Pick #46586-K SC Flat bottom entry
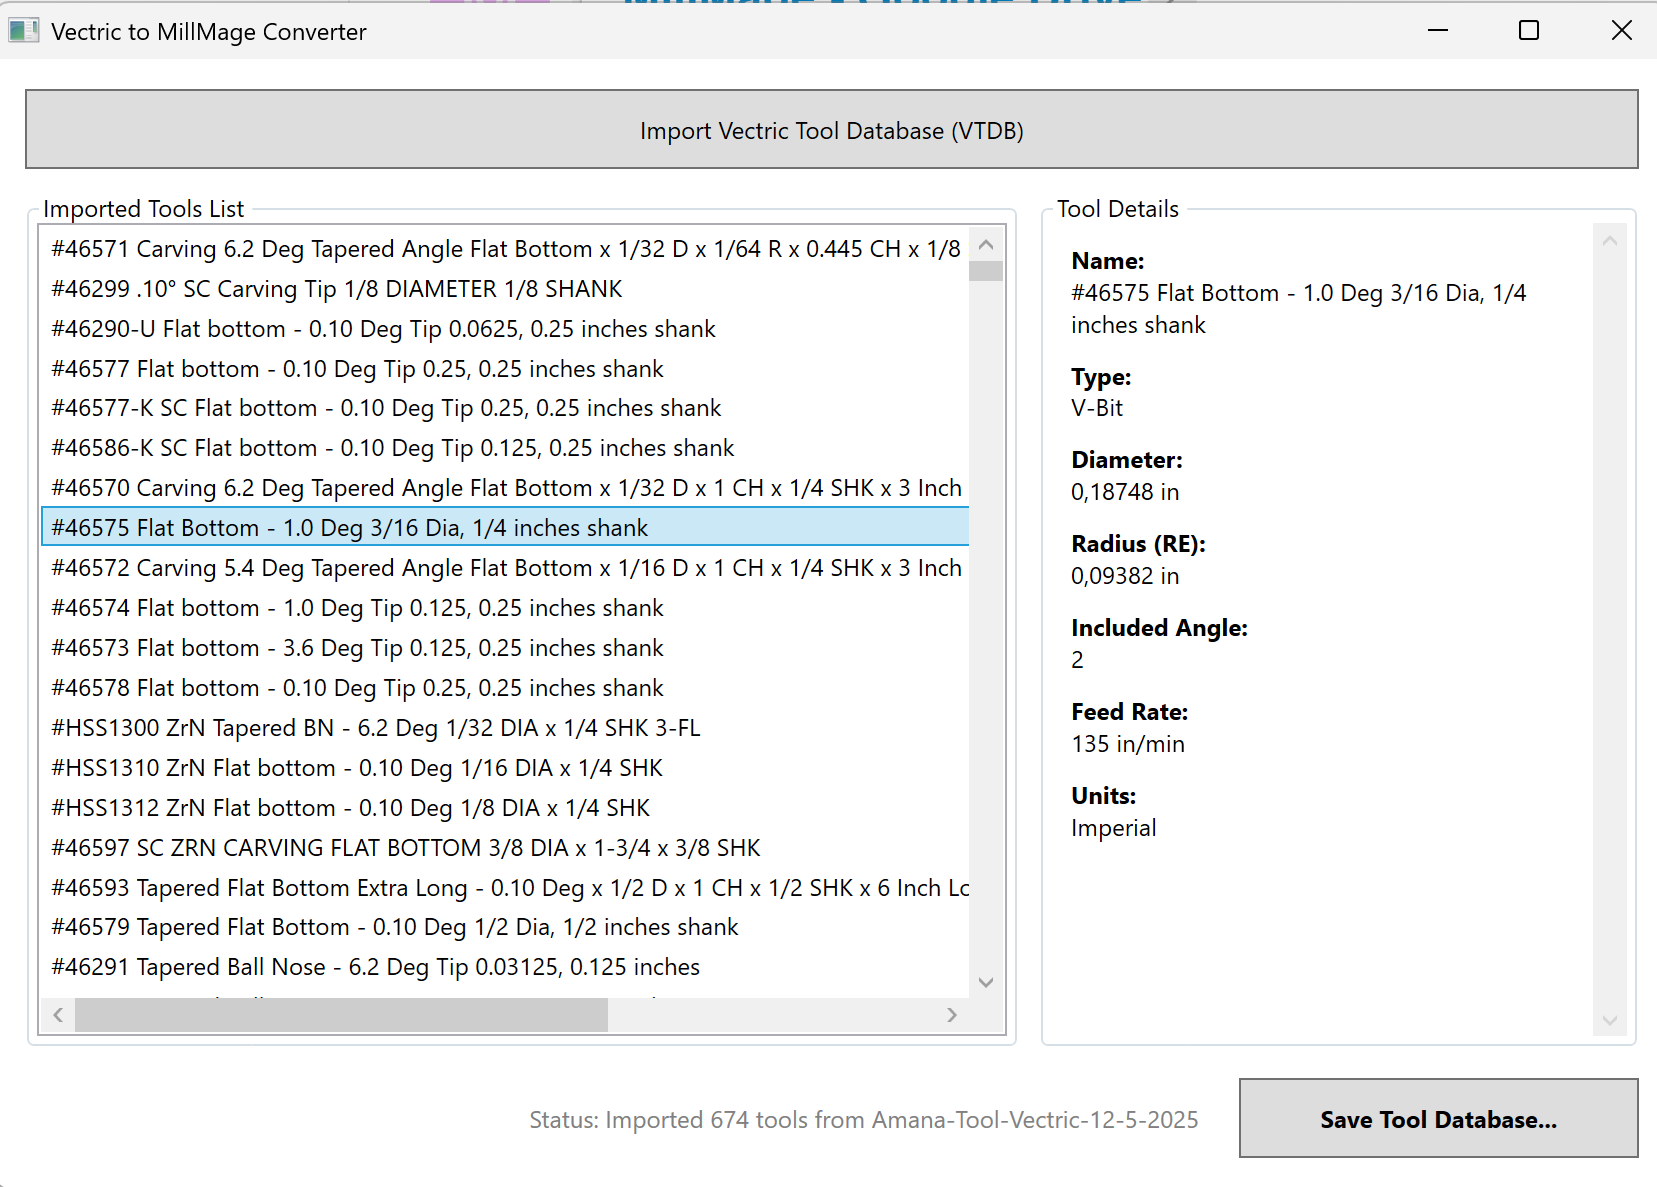The height and width of the screenshot is (1187, 1657). tap(392, 448)
